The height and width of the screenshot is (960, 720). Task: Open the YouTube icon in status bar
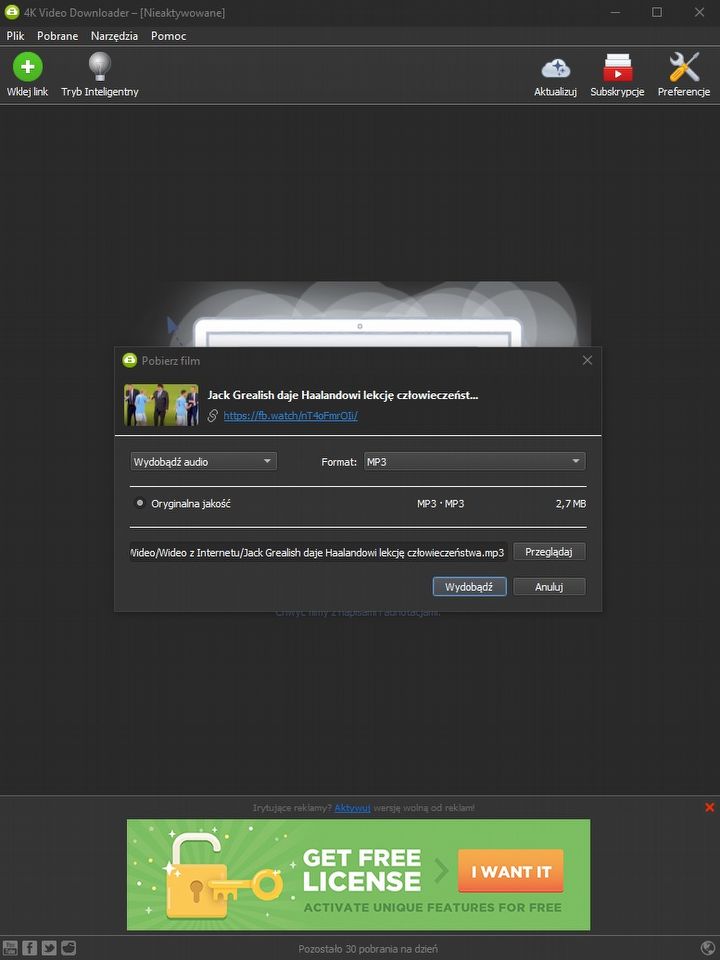[11, 948]
